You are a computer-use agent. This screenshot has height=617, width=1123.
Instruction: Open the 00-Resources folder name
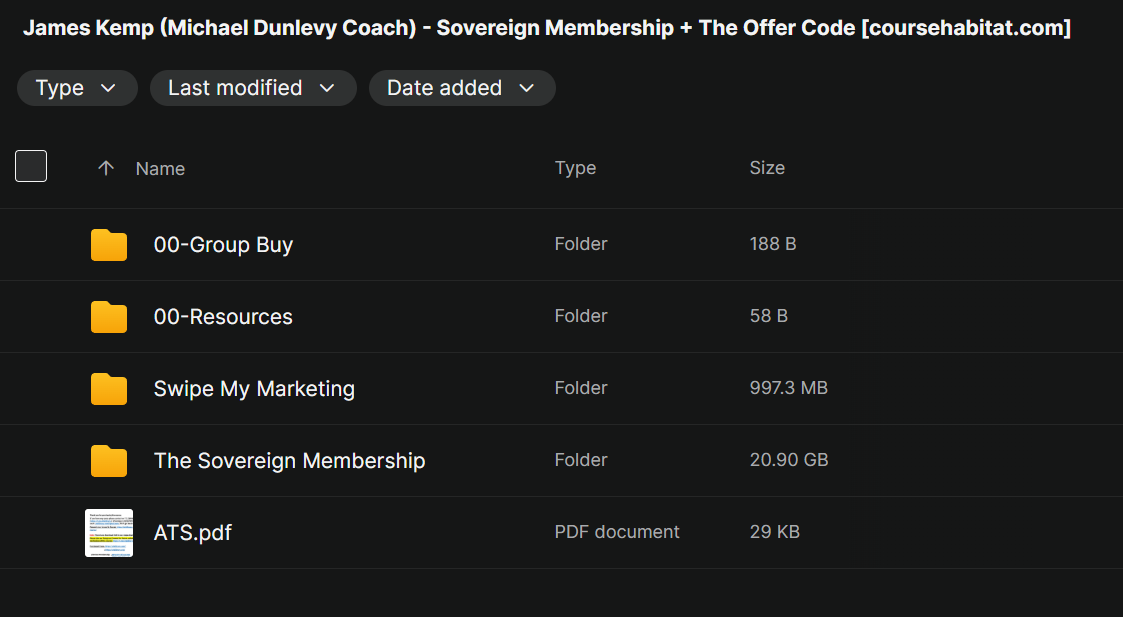point(223,317)
